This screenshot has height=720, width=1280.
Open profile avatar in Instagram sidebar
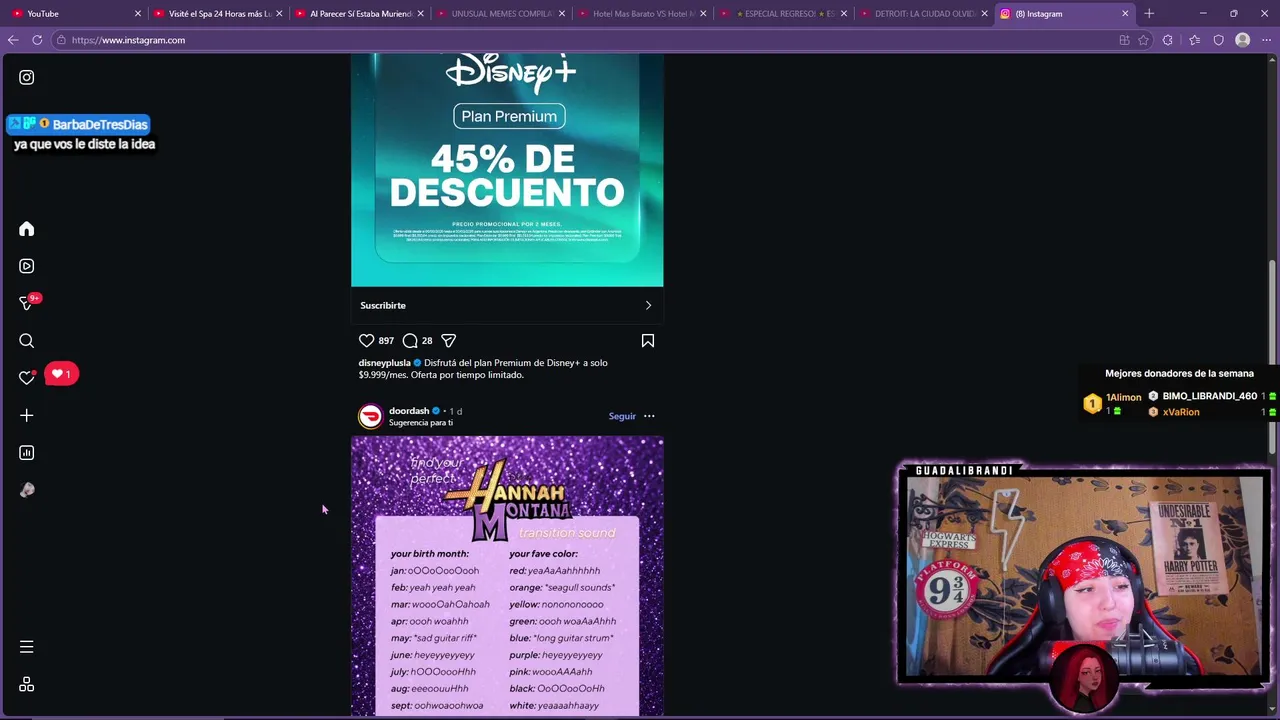click(x=27, y=490)
